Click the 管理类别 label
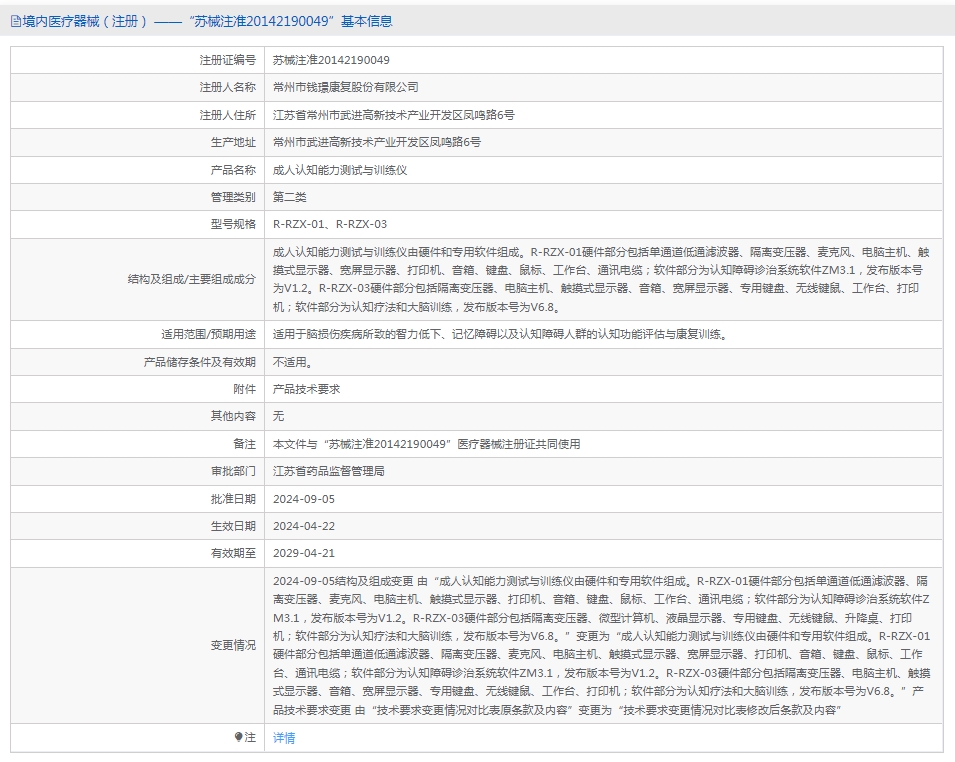This screenshot has height=762, width=955. click(233, 197)
